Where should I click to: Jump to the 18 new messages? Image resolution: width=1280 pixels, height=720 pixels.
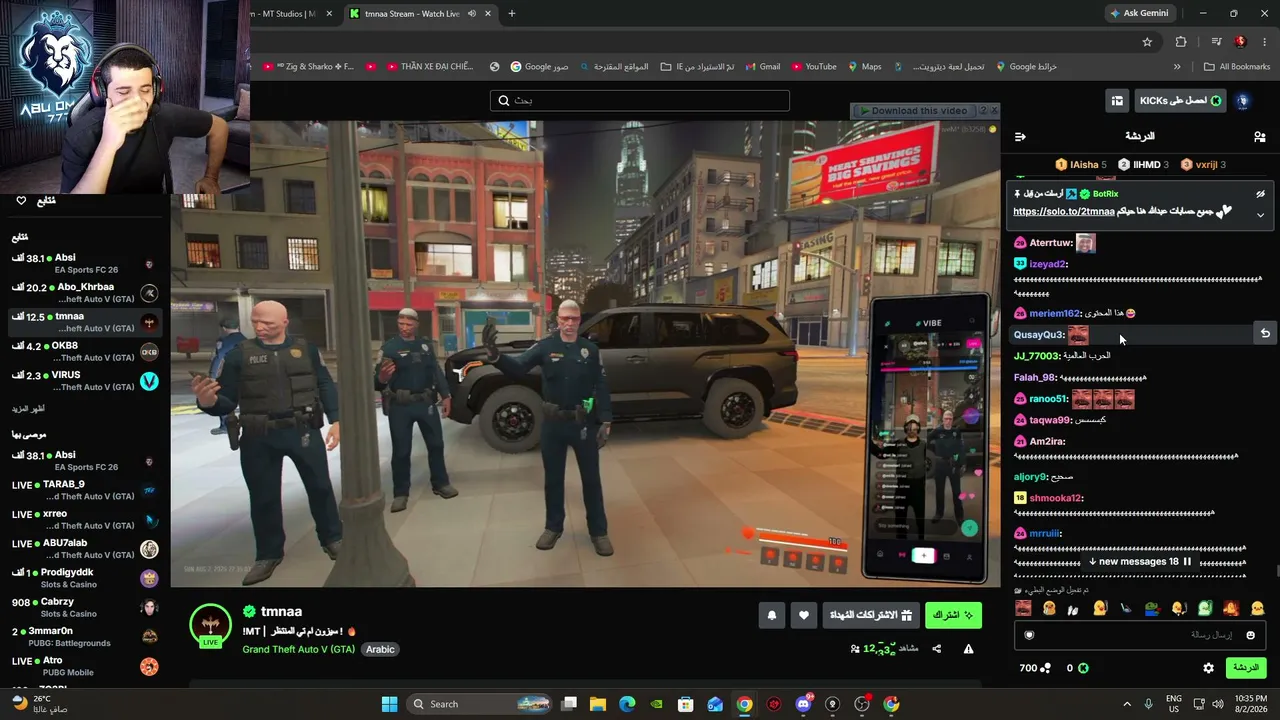point(1139,562)
